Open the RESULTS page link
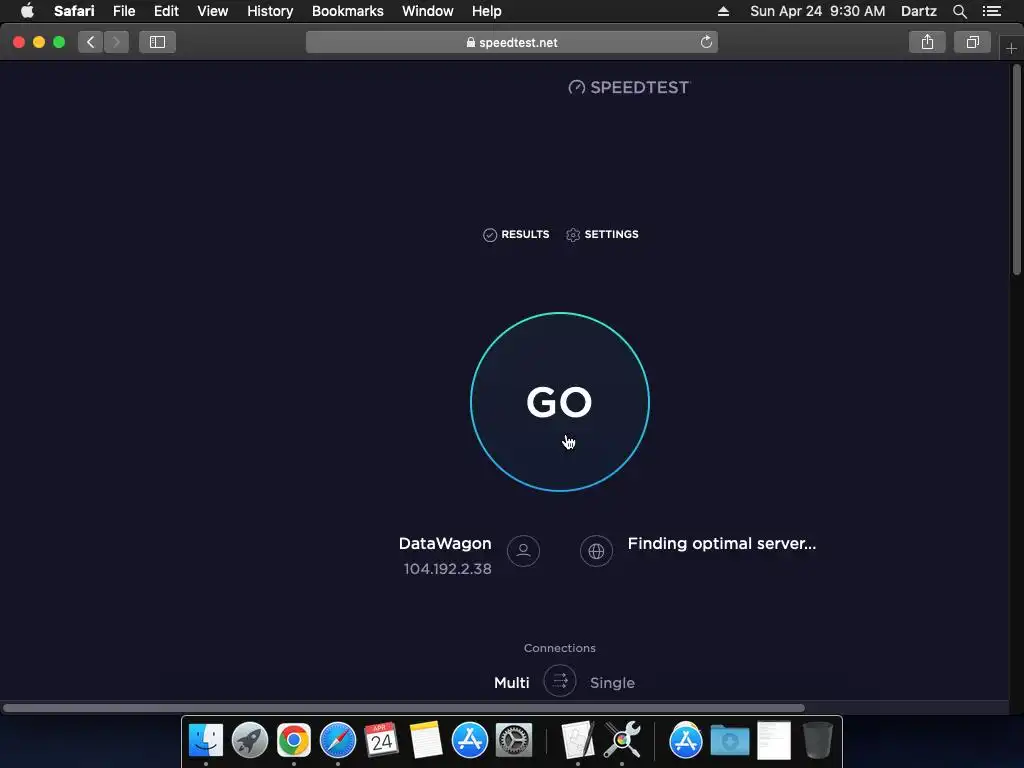Image resolution: width=1024 pixels, height=768 pixels. [516, 234]
